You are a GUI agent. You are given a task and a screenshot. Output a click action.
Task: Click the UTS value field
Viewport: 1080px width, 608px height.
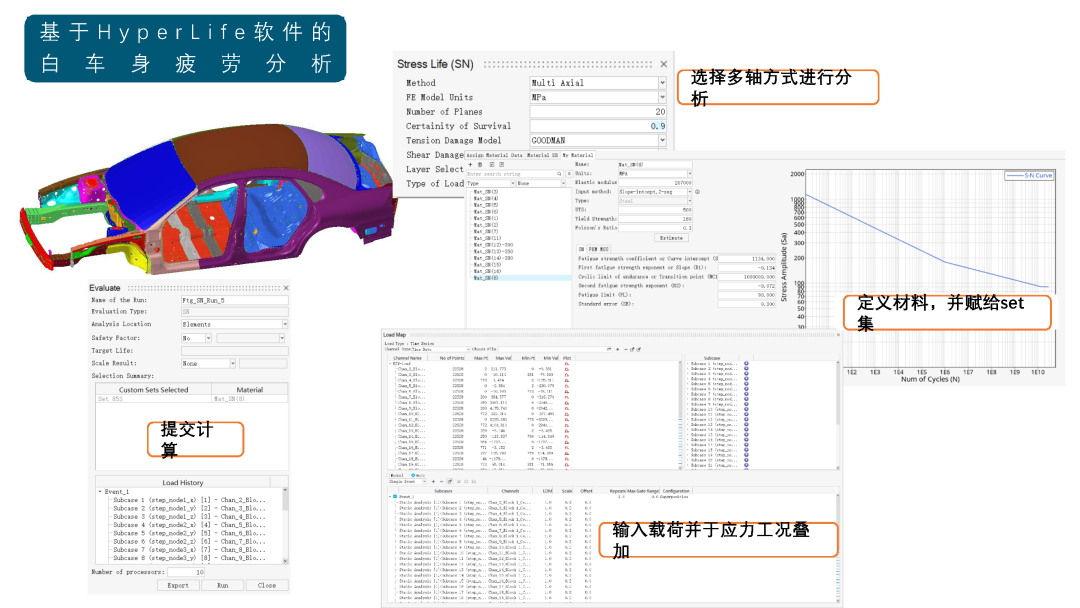click(654, 209)
